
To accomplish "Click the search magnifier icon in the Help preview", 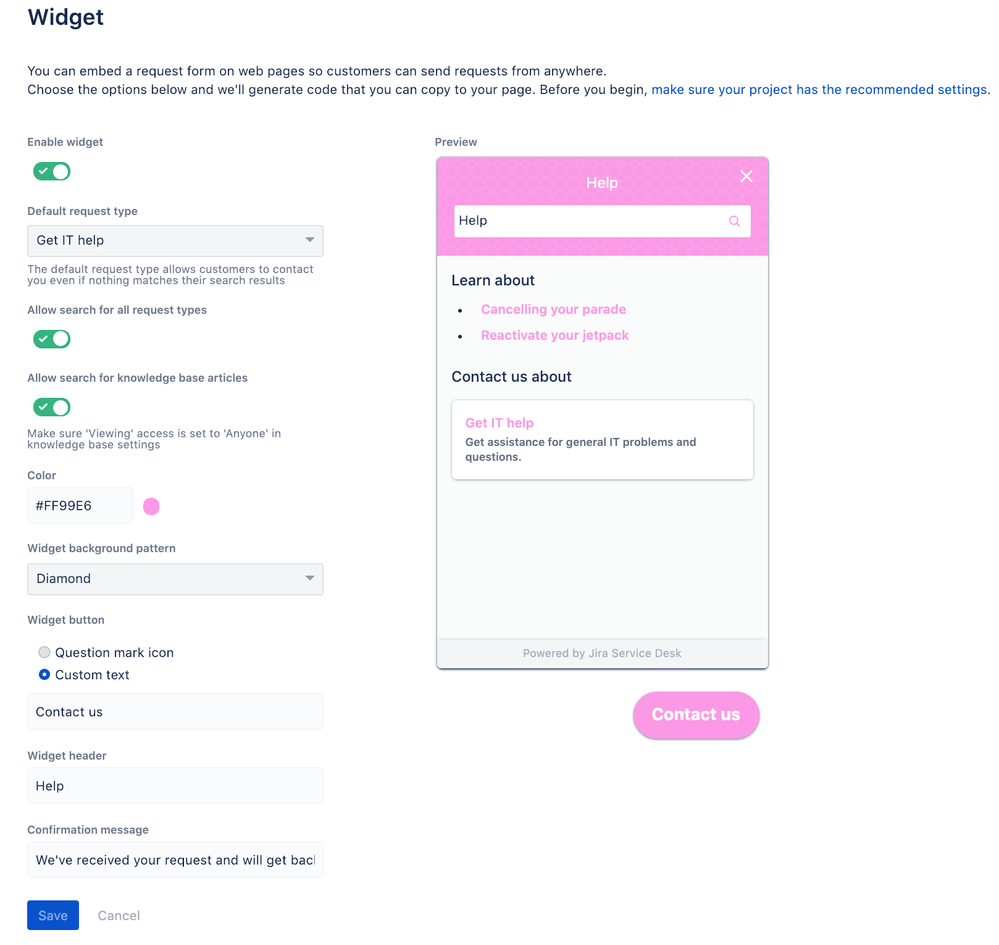I will coord(736,220).
